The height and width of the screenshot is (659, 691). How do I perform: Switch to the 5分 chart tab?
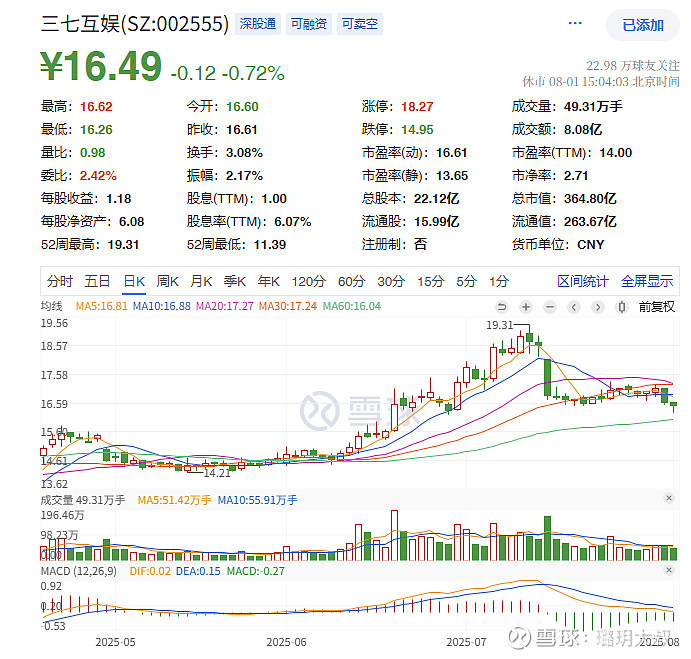click(466, 281)
